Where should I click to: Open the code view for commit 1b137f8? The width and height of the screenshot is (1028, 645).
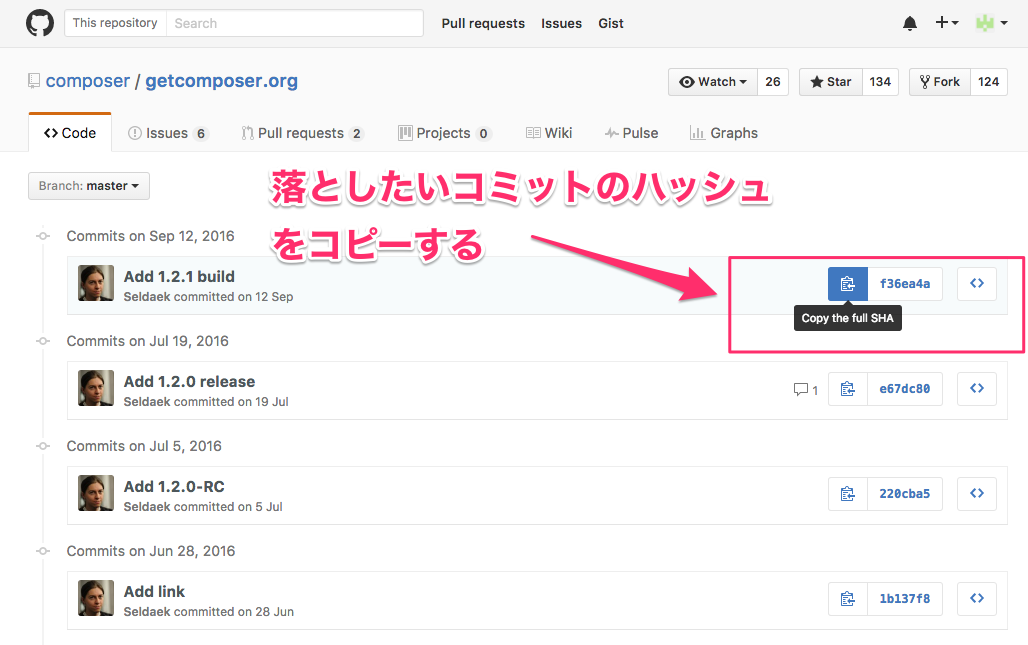[x=976, y=598]
